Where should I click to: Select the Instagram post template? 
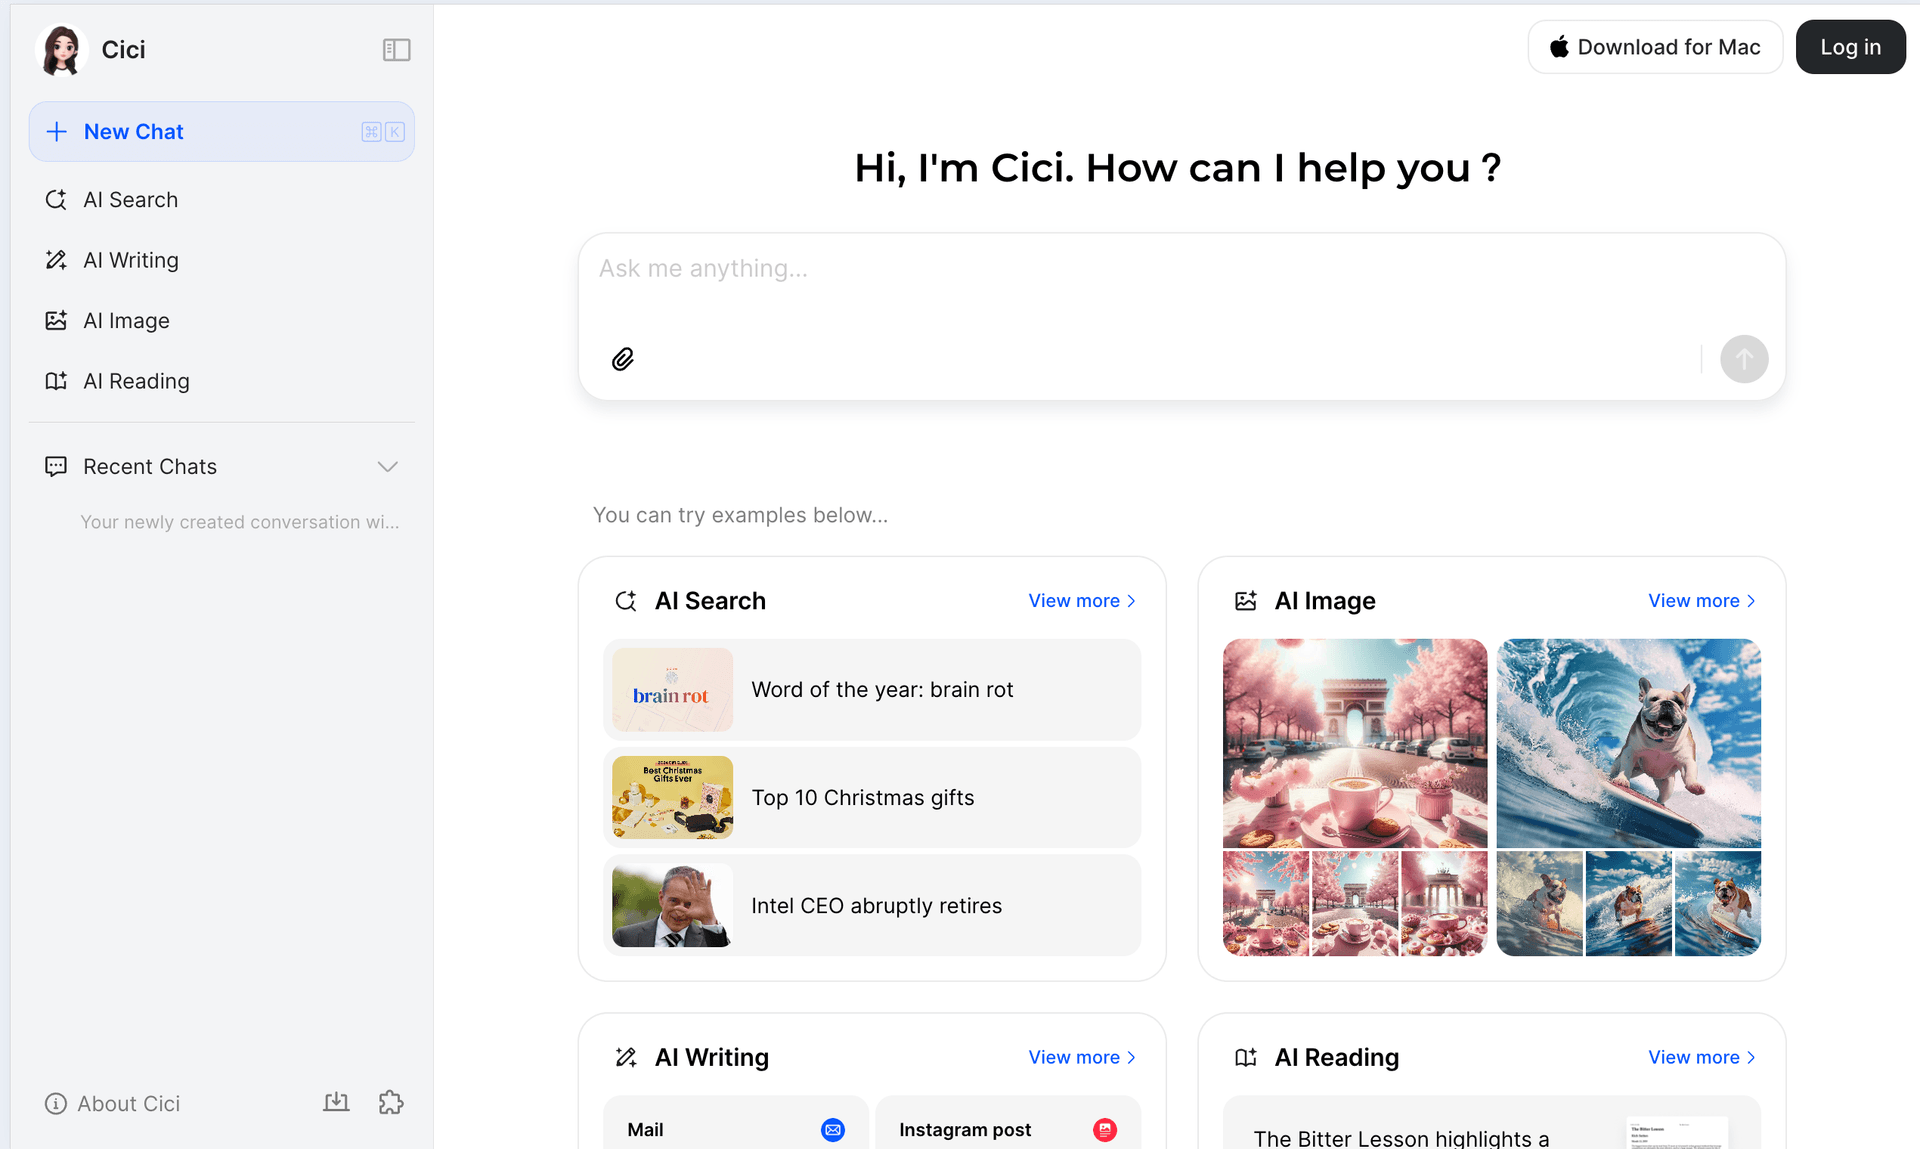[x=1008, y=1124]
